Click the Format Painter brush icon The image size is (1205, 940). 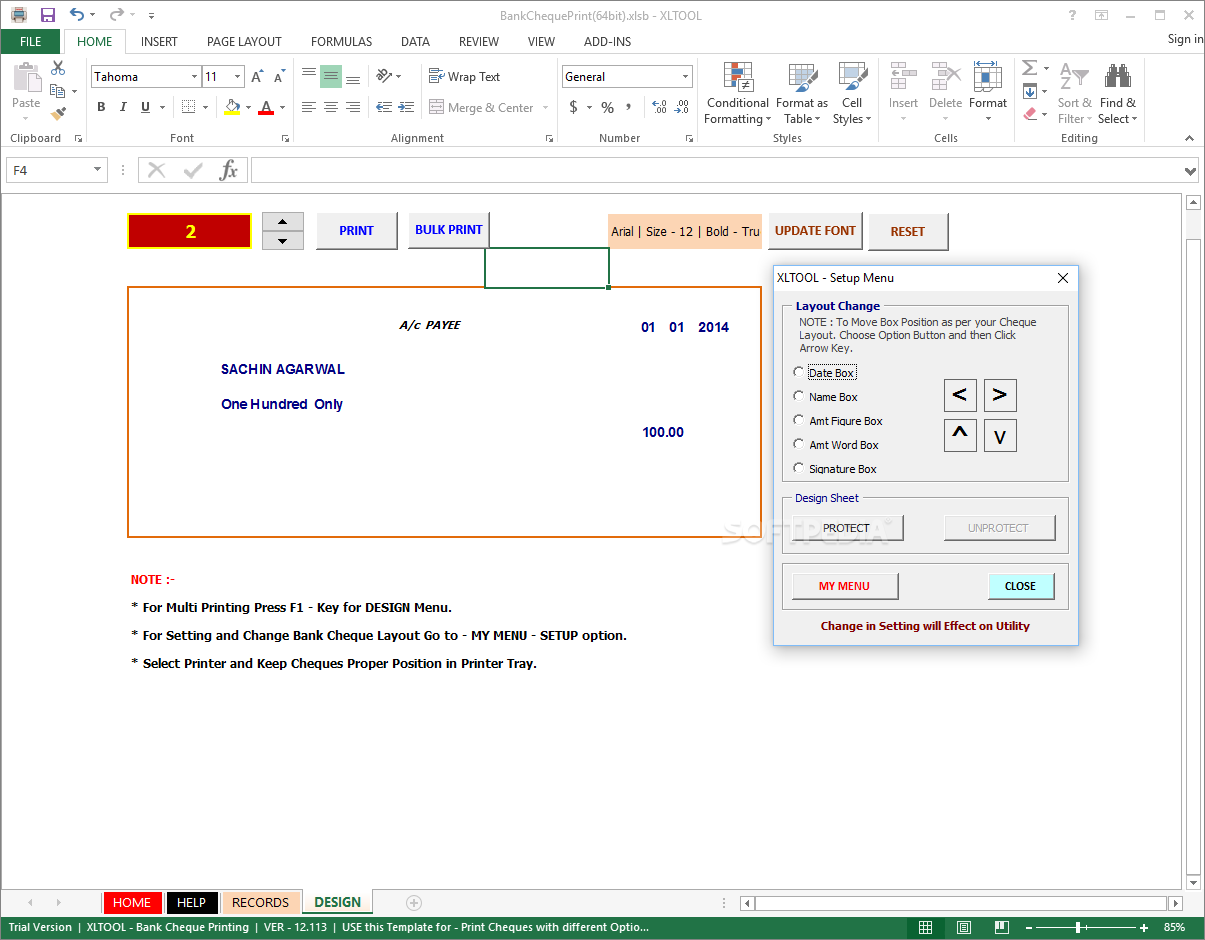click(58, 114)
